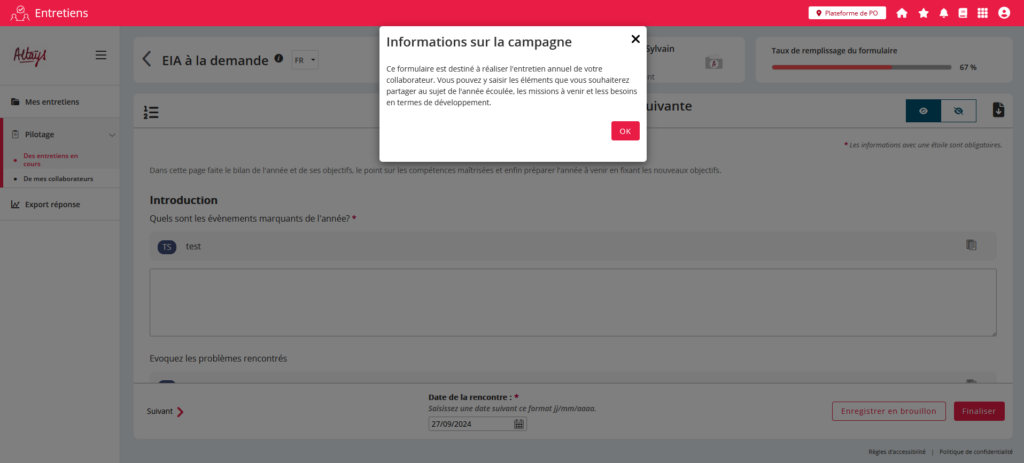Click the download document icon

(x=998, y=110)
